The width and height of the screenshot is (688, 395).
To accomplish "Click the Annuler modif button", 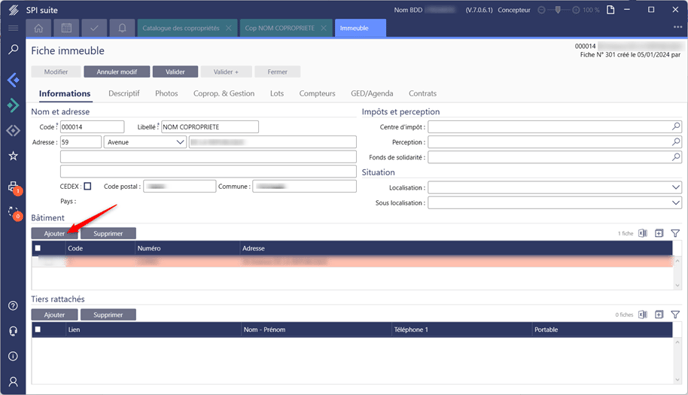I will pos(117,72).
